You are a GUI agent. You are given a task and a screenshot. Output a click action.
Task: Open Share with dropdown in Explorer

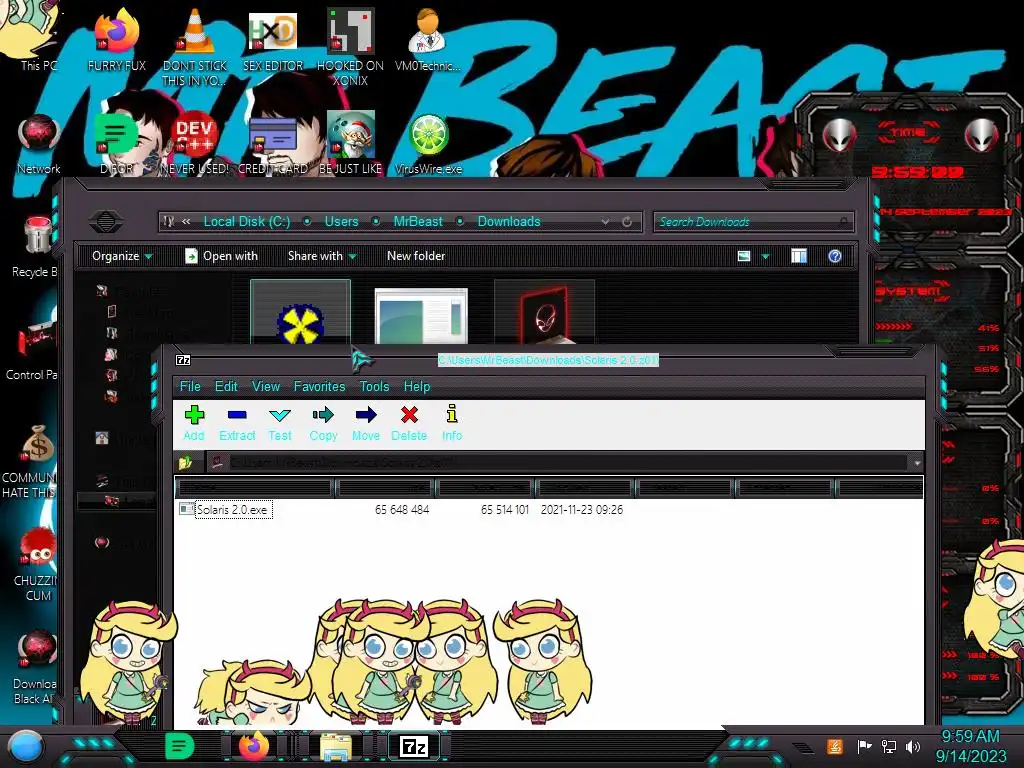[322, 256]
